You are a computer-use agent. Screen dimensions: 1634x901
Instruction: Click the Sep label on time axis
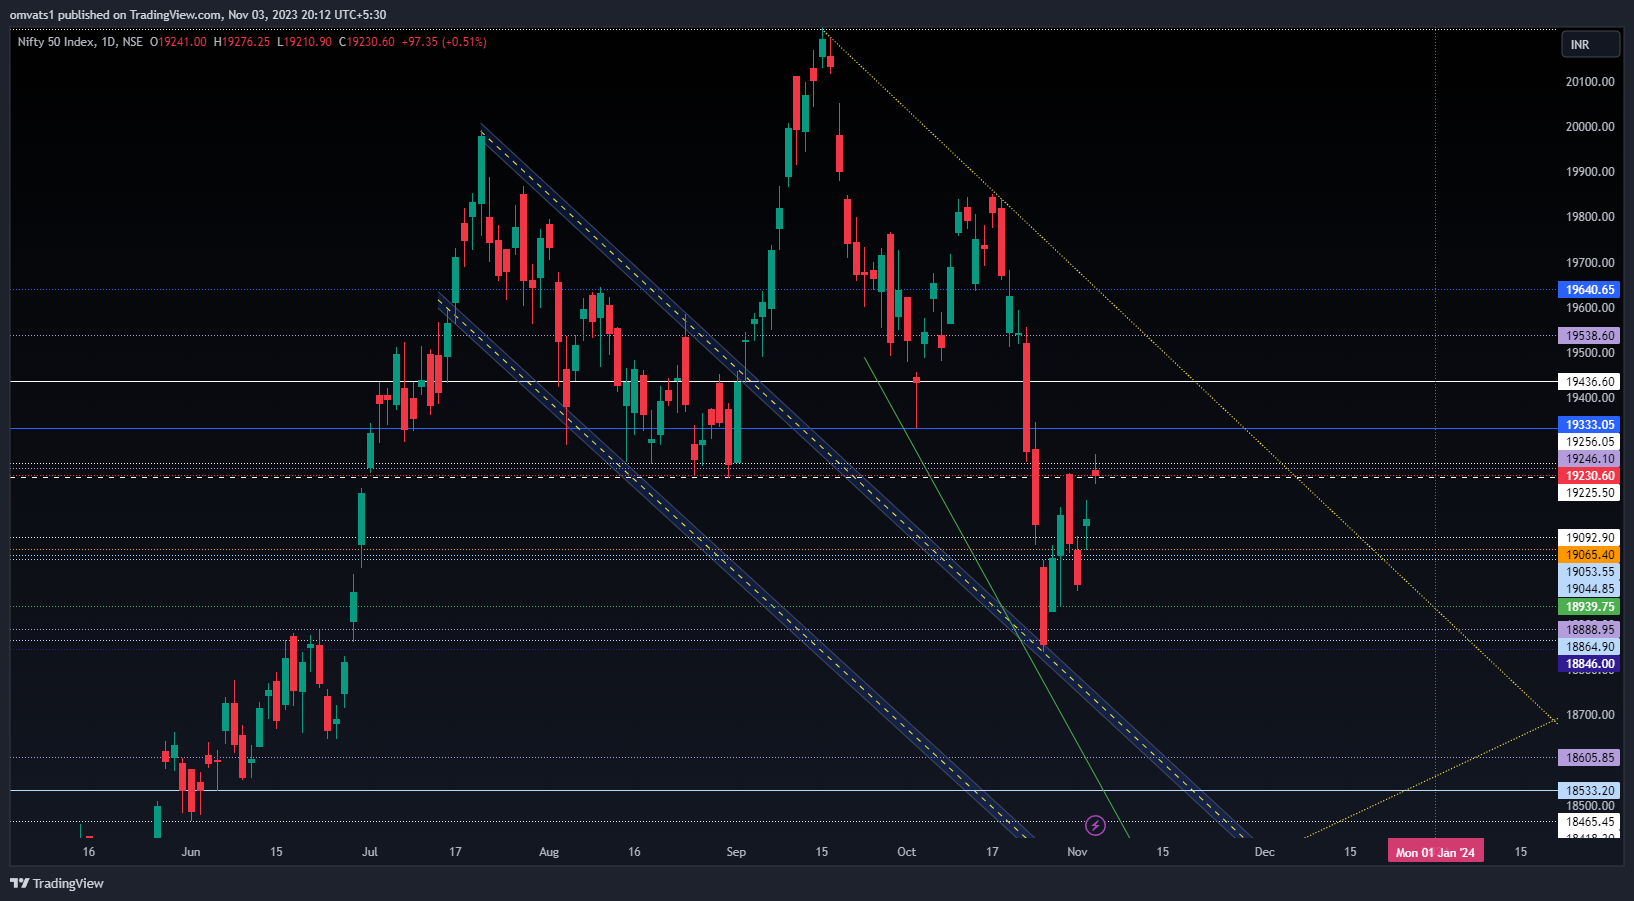pos(736,852)
